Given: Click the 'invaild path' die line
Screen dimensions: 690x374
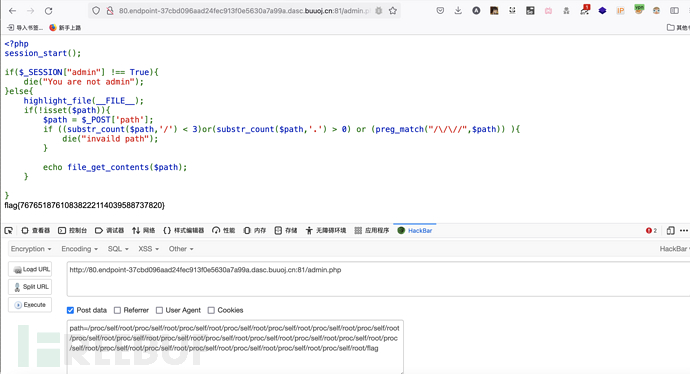Looking at the screenshot, I should click(110, 139).
